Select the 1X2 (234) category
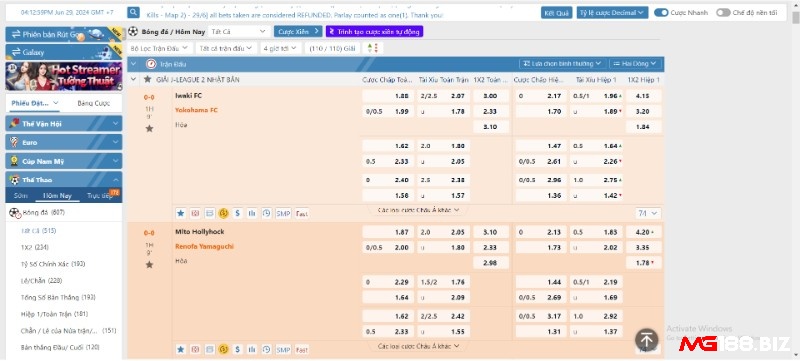800x361 pixels. tap(35, 247)
